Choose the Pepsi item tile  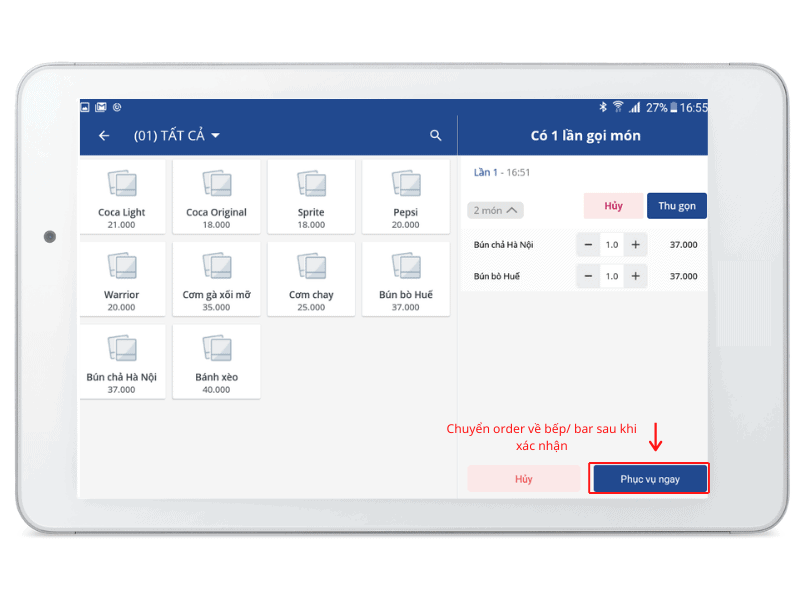point(405,196)
